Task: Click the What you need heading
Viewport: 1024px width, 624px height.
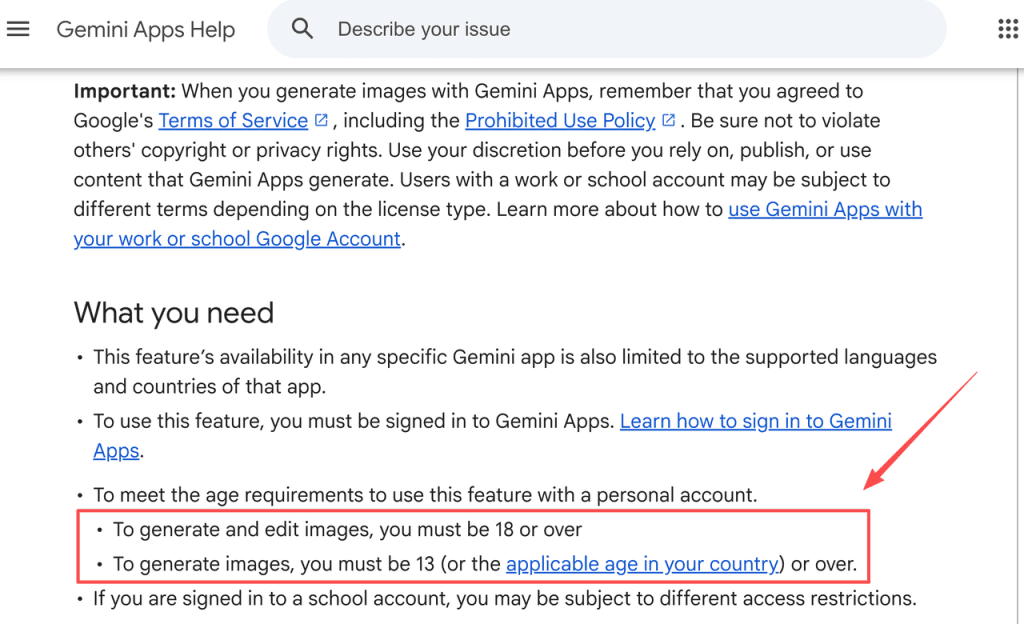Action: pos(174,313)
